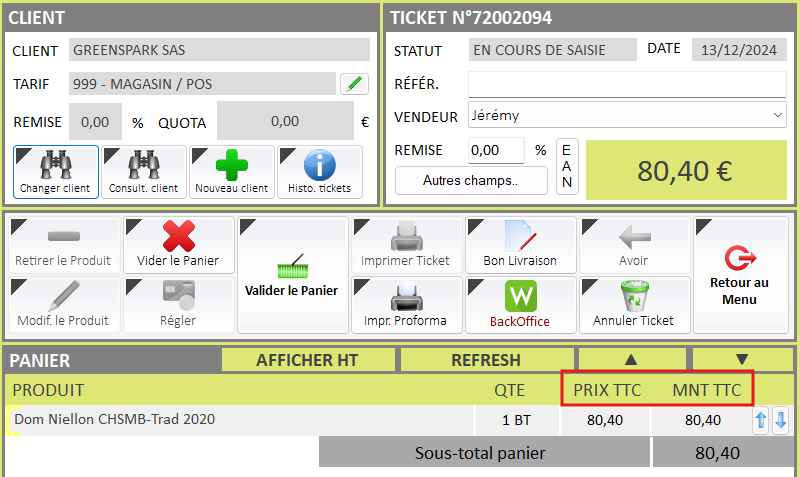This screenshot has width=800, height=477.
Task: Click the Référ. input field
Action: coord(627,84)
